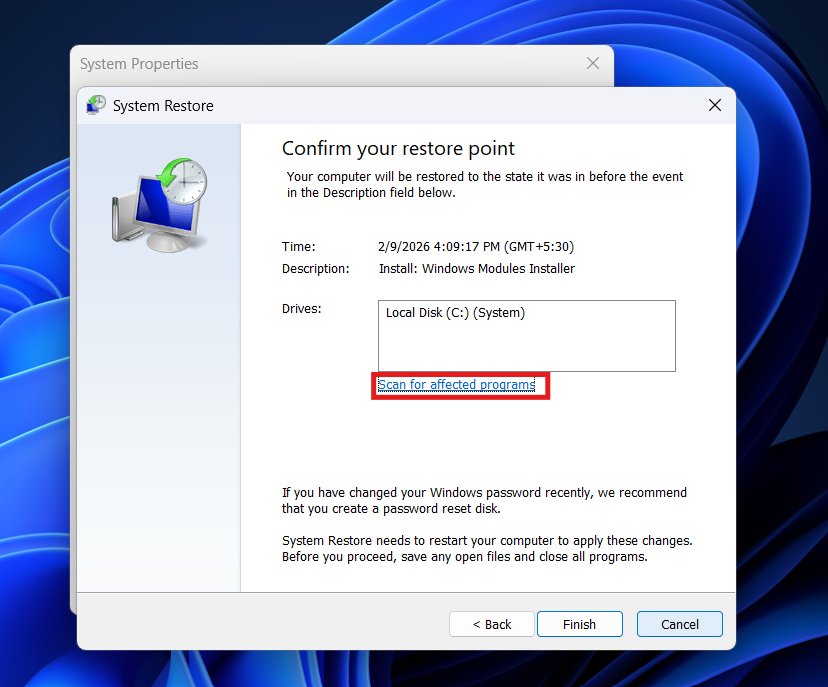
Task: Click the restart warning paragraph text
Action: (486, 548)
